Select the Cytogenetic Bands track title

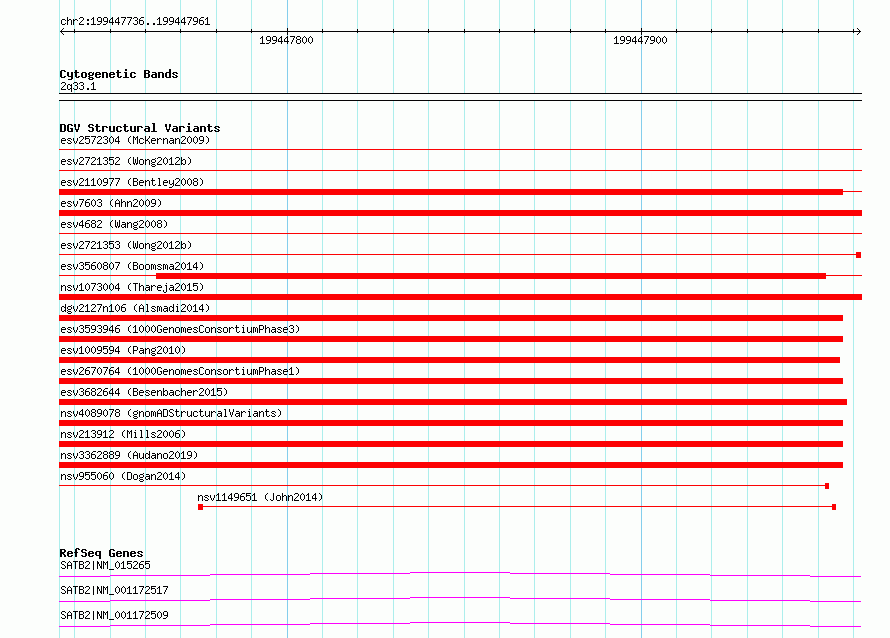click(119, 74)
